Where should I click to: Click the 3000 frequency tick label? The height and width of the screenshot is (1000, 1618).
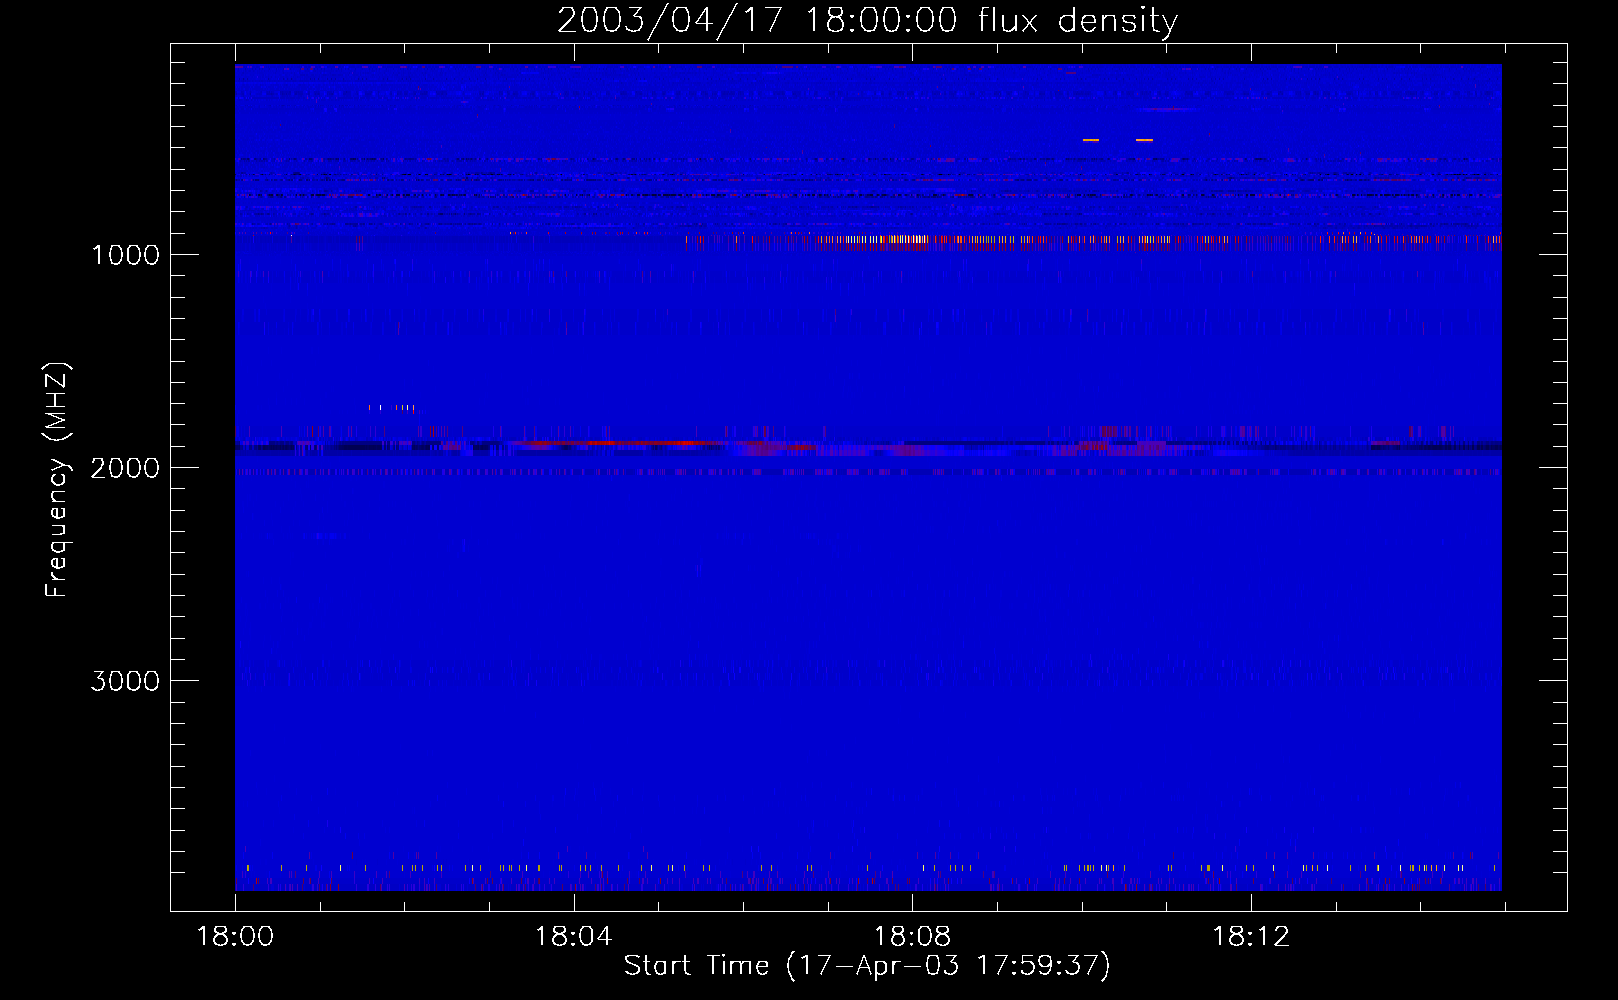pos(125,681)
